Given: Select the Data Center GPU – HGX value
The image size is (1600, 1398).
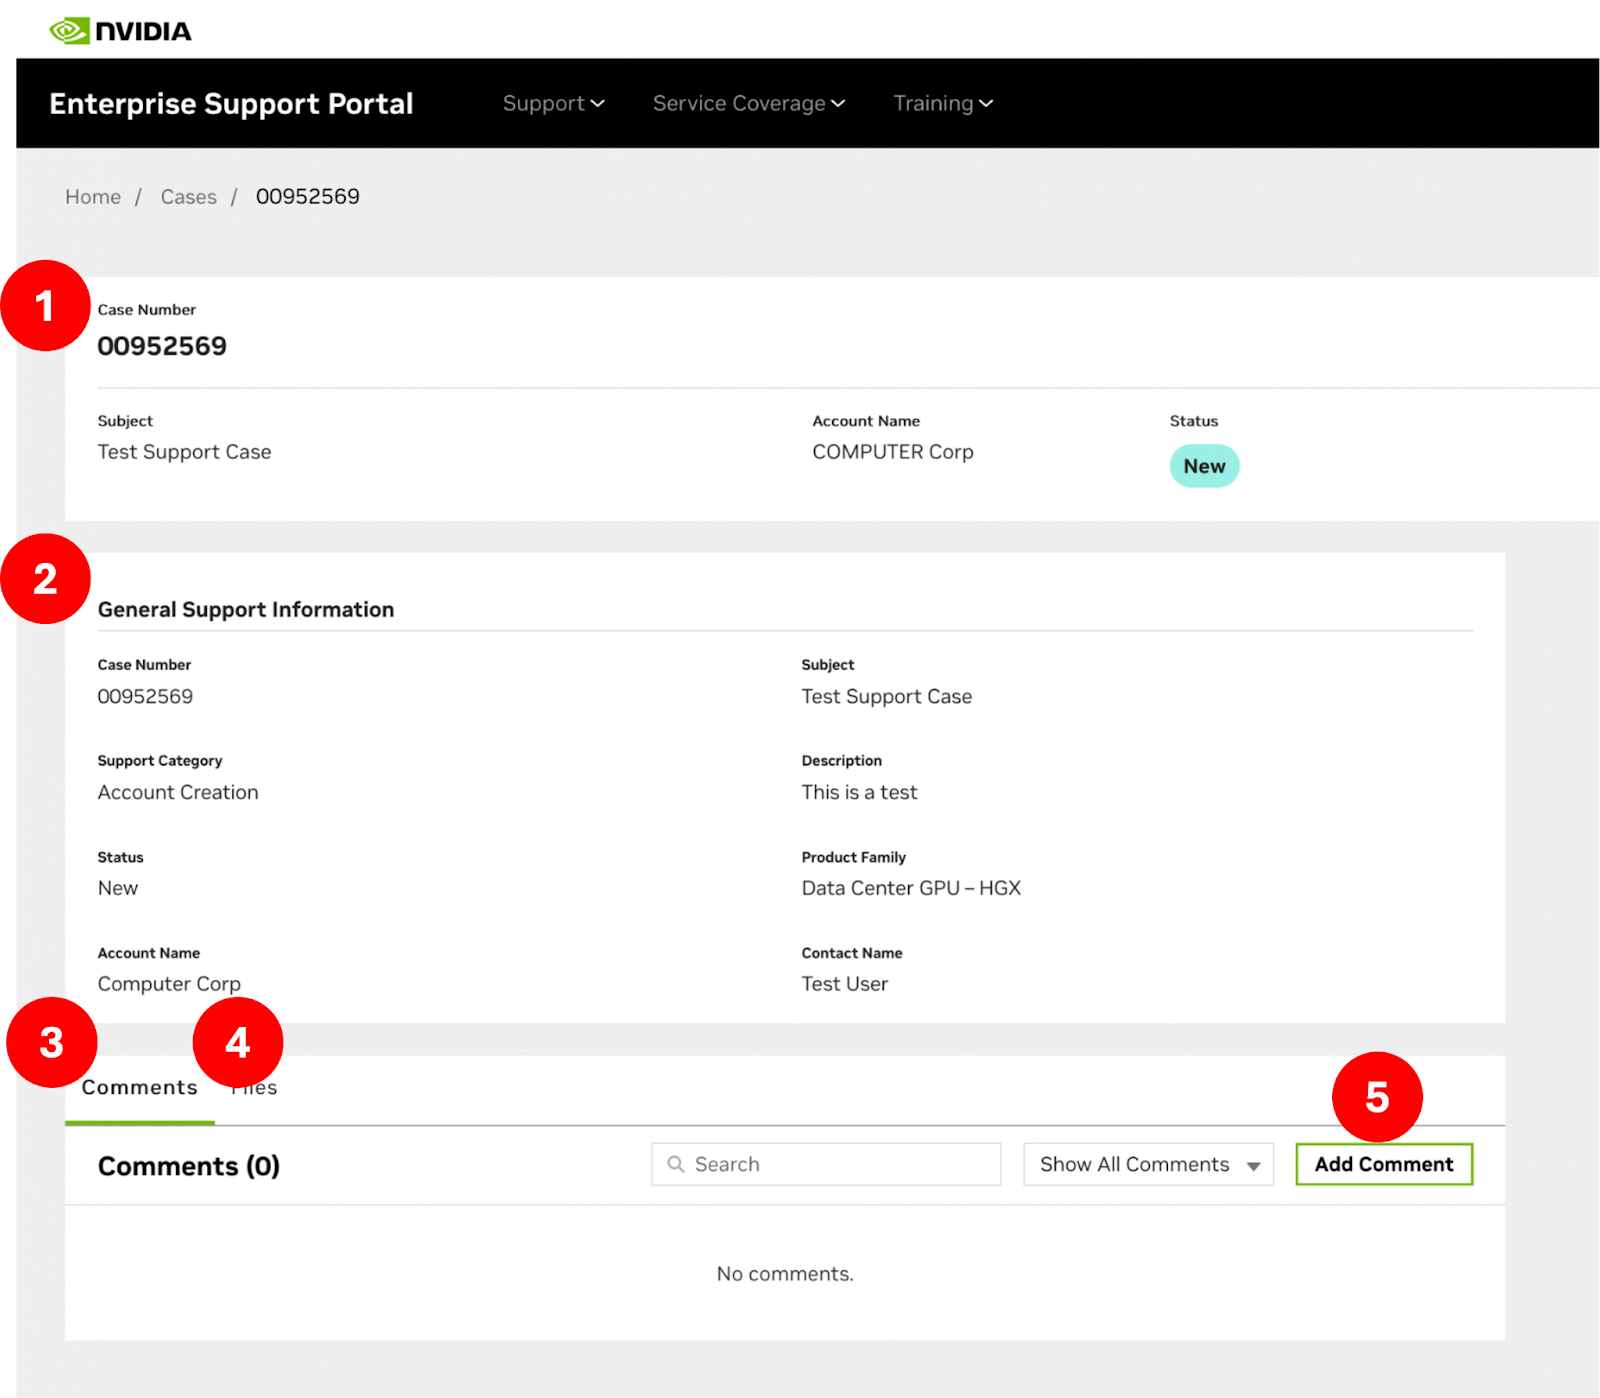Looking at the screenshot, I should click(911, 888).
